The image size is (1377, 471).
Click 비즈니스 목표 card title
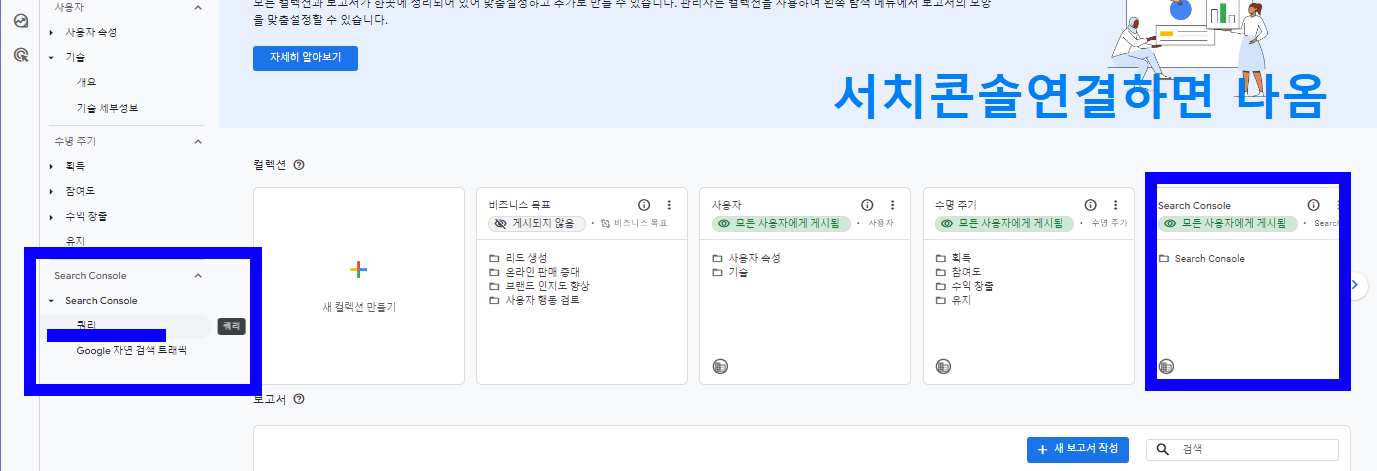pos(519,204)
